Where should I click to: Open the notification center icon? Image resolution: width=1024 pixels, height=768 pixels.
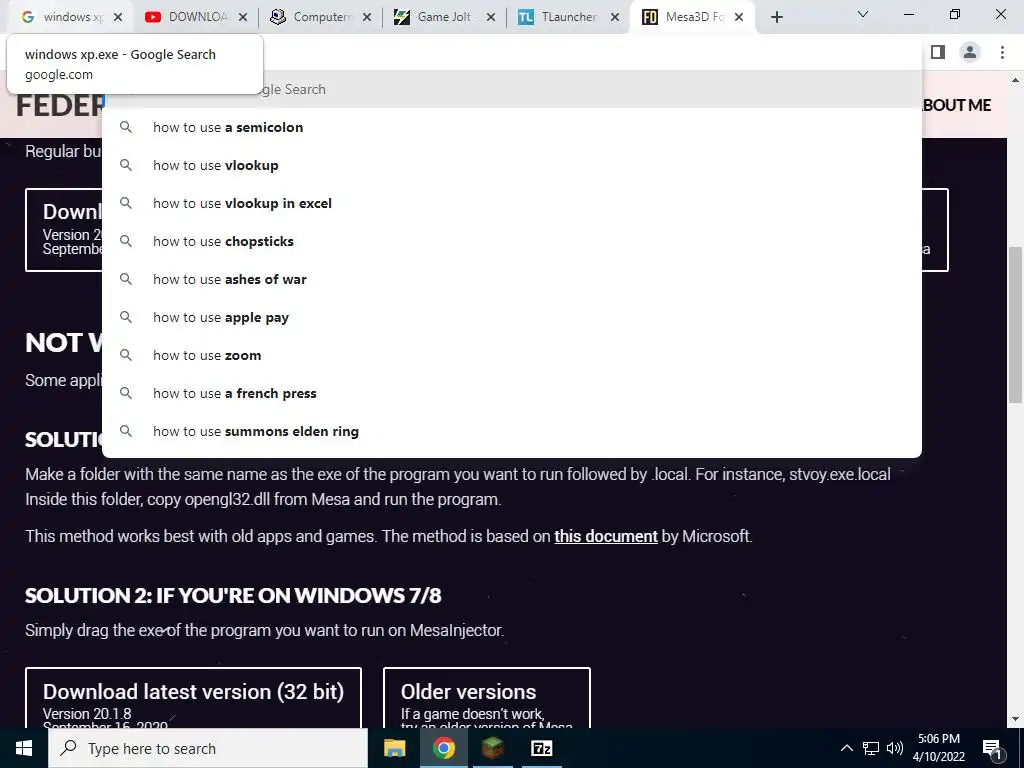point(992,748)
